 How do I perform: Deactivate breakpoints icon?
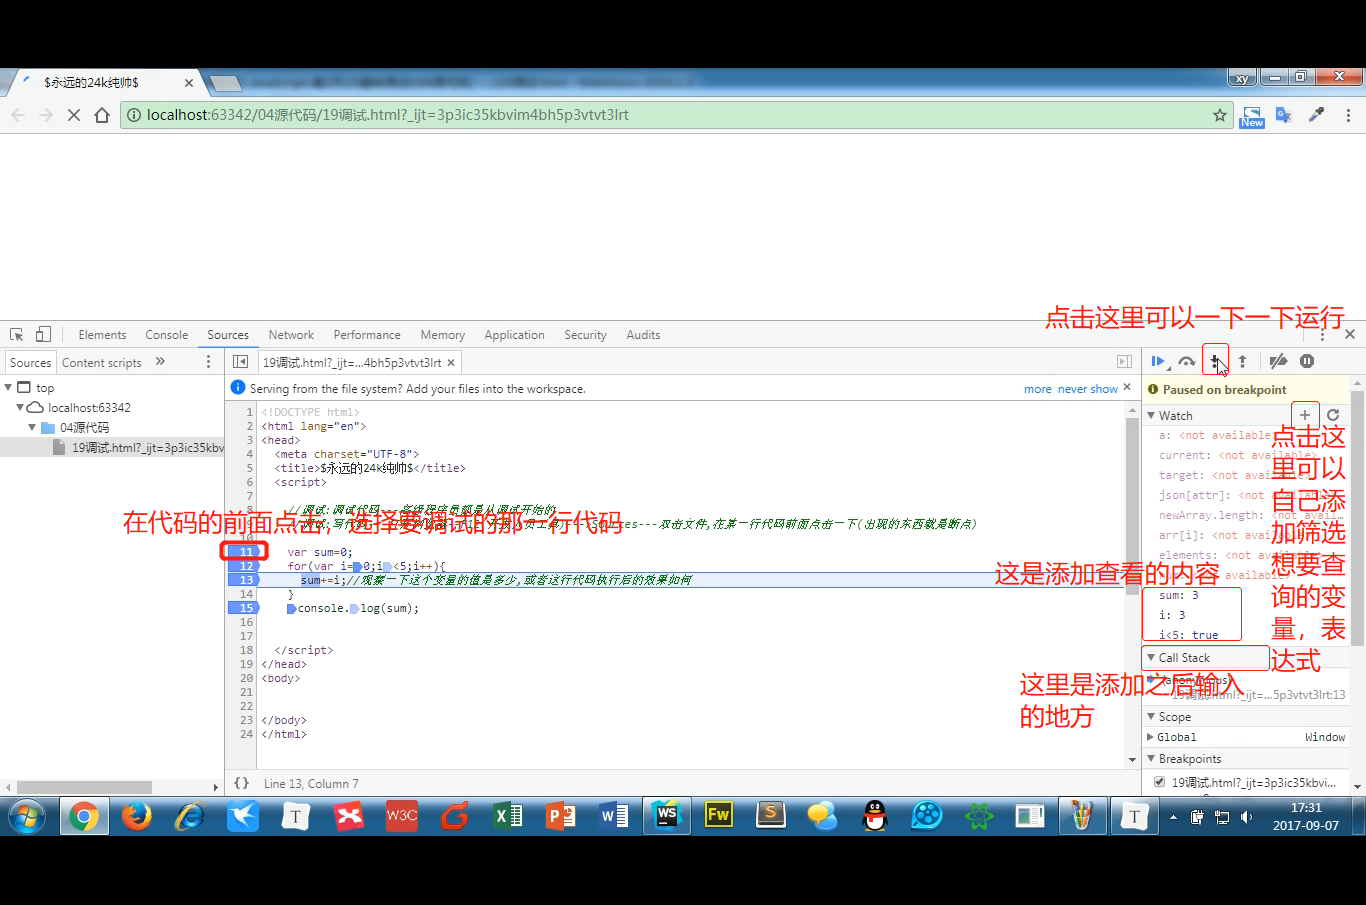(1278, 362)
